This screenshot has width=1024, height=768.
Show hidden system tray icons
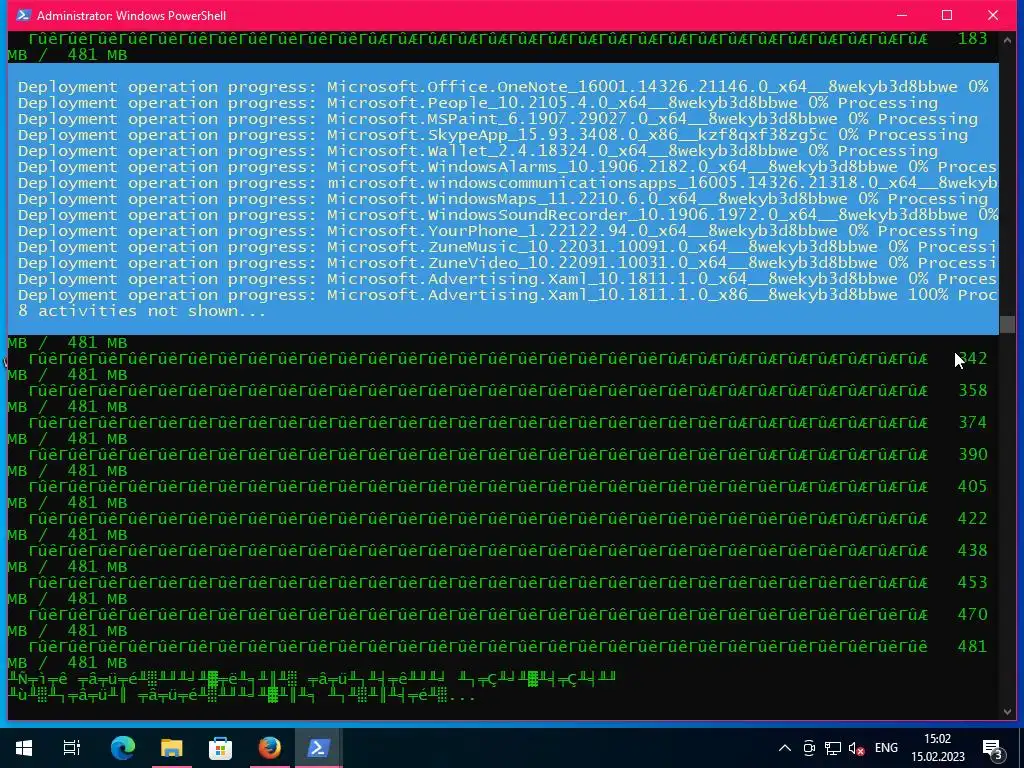click(785, 748)
